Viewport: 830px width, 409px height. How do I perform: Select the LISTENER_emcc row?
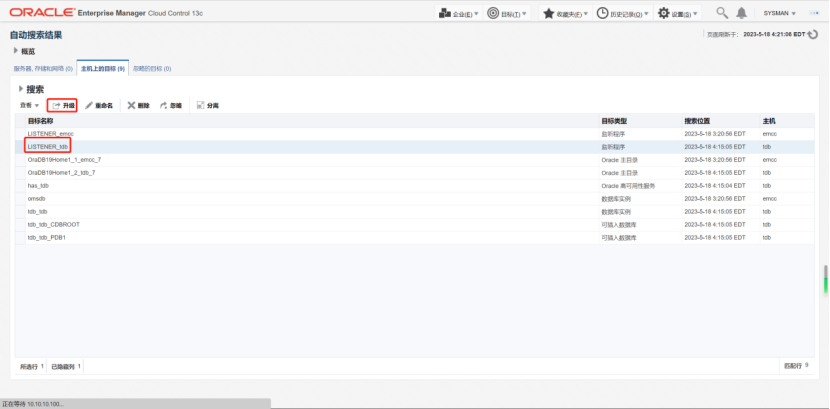[x=414, y=134]
